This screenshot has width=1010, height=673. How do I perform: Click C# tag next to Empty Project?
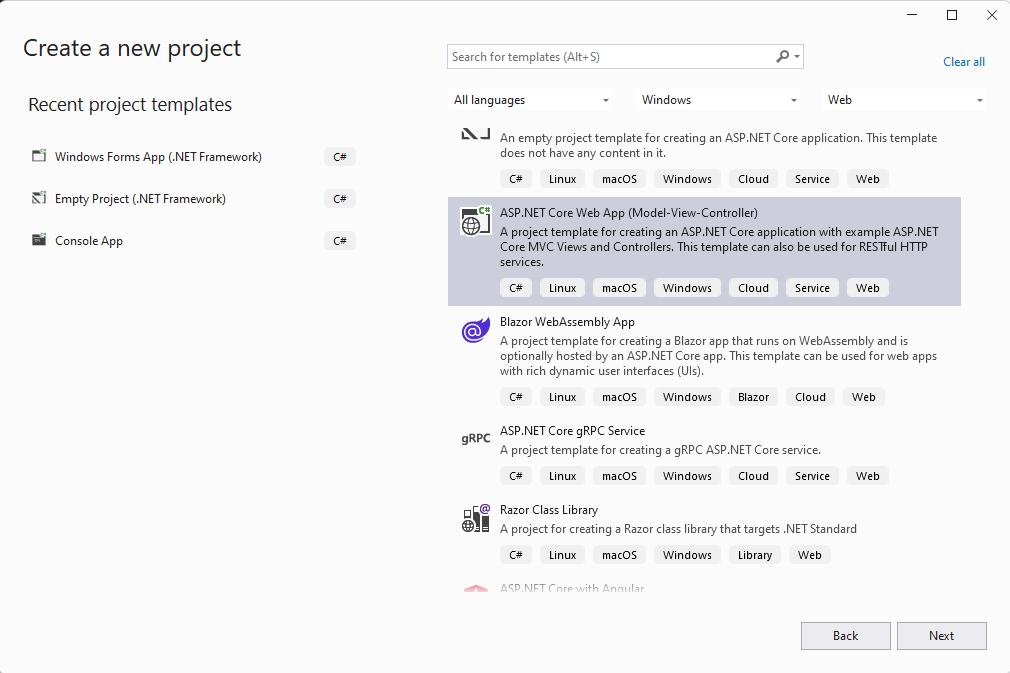(339, 198)
